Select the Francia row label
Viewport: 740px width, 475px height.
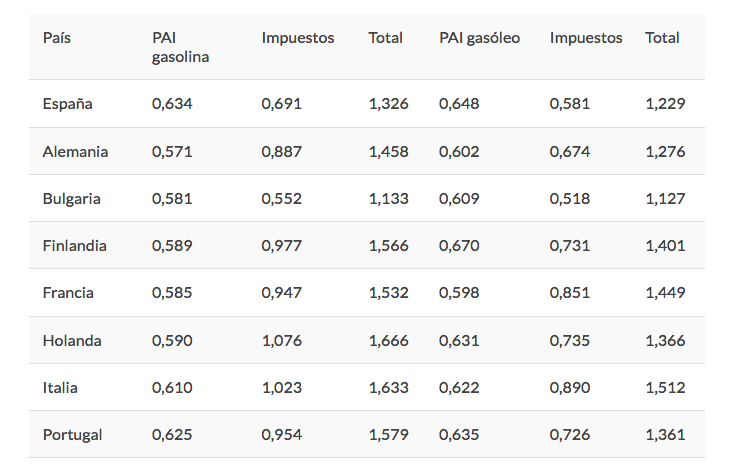click(x=68, y=293)
